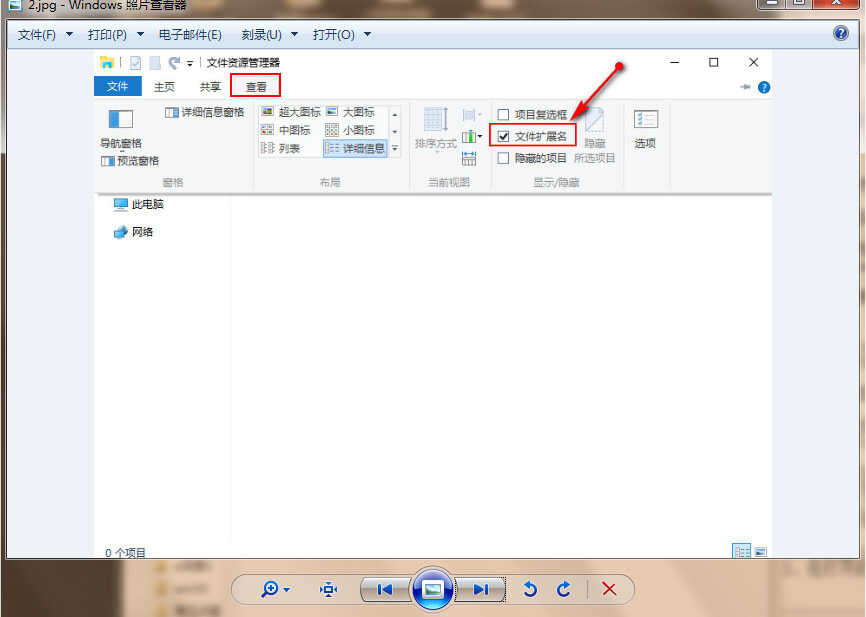
Task: Check the 隐藏的项目 checkbox
Action: [x=504, y=158]
